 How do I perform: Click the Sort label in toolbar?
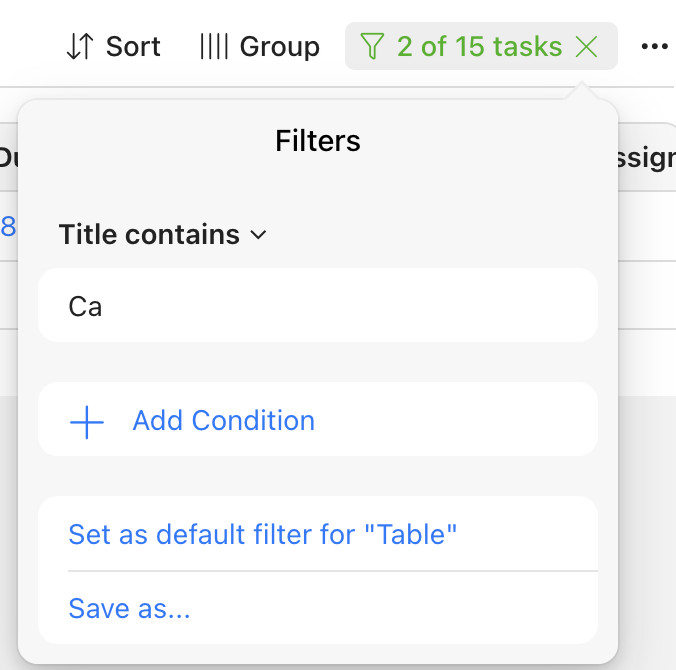point(133,47)
